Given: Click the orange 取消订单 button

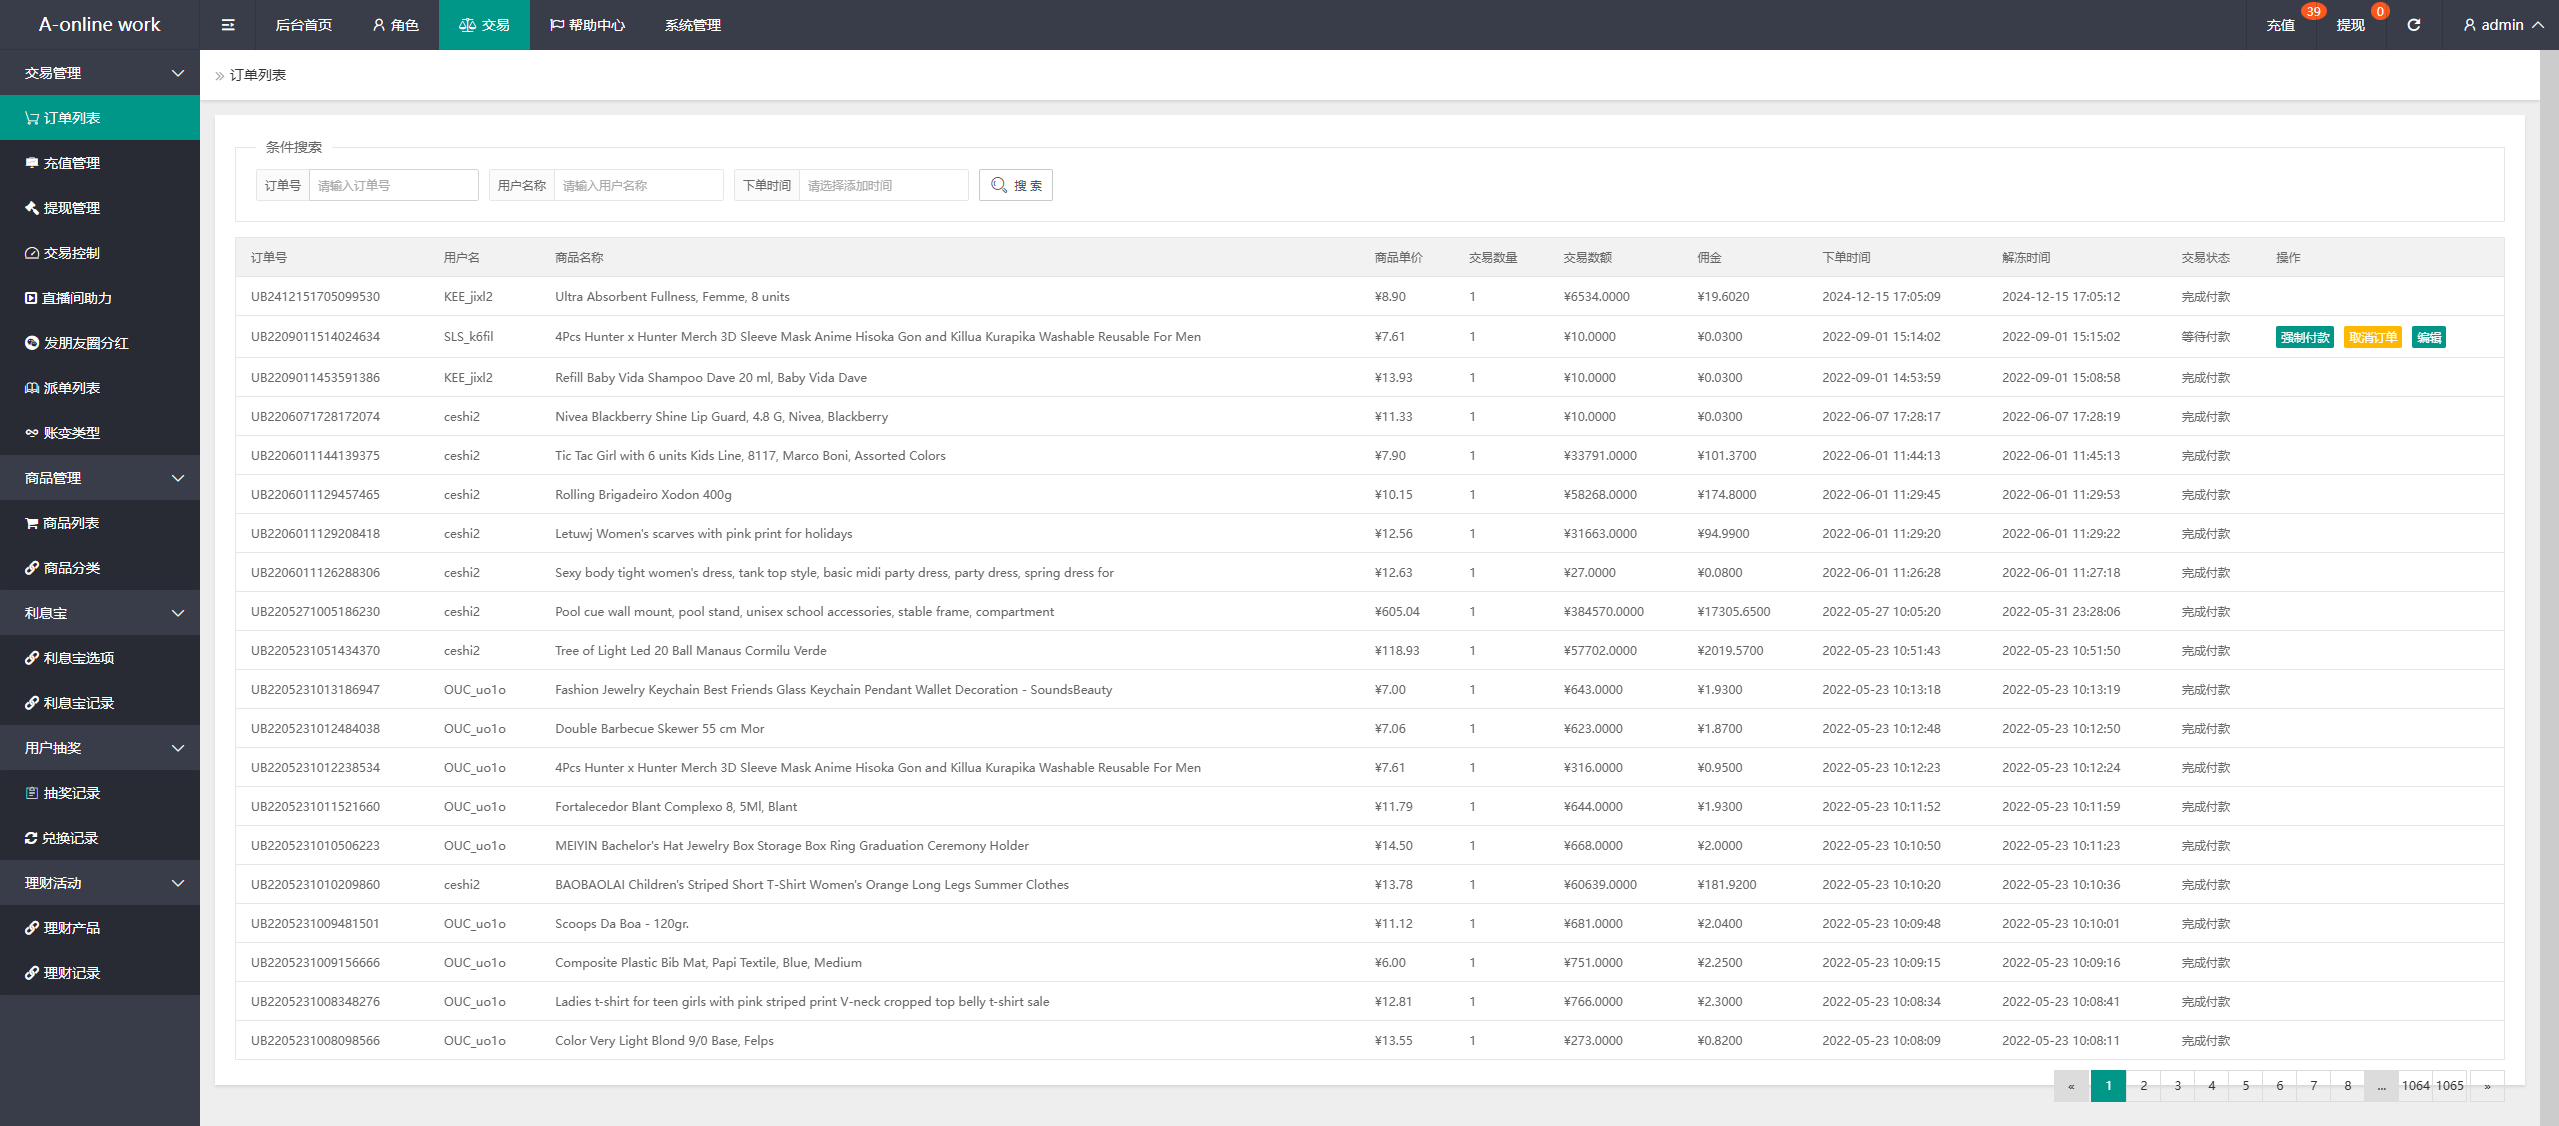Looking at the screenshot, I should (2373, 337).
